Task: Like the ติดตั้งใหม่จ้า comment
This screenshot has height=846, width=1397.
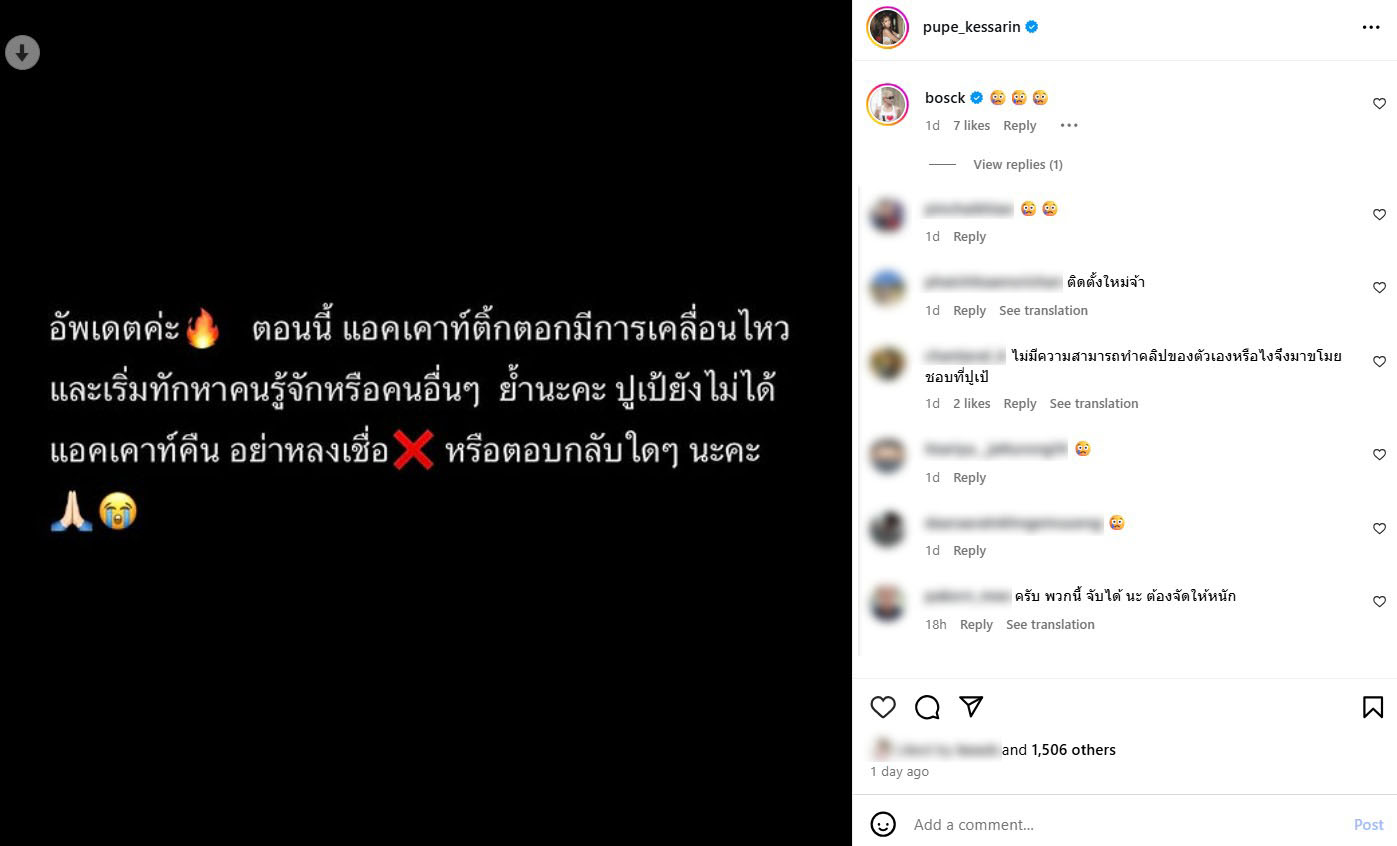Action: (1379, 288)
